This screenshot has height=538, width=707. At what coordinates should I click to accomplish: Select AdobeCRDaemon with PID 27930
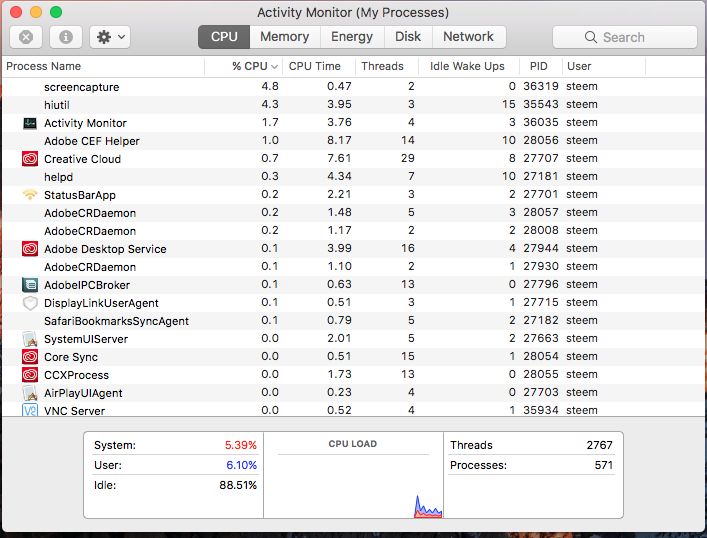coord(354,267)
